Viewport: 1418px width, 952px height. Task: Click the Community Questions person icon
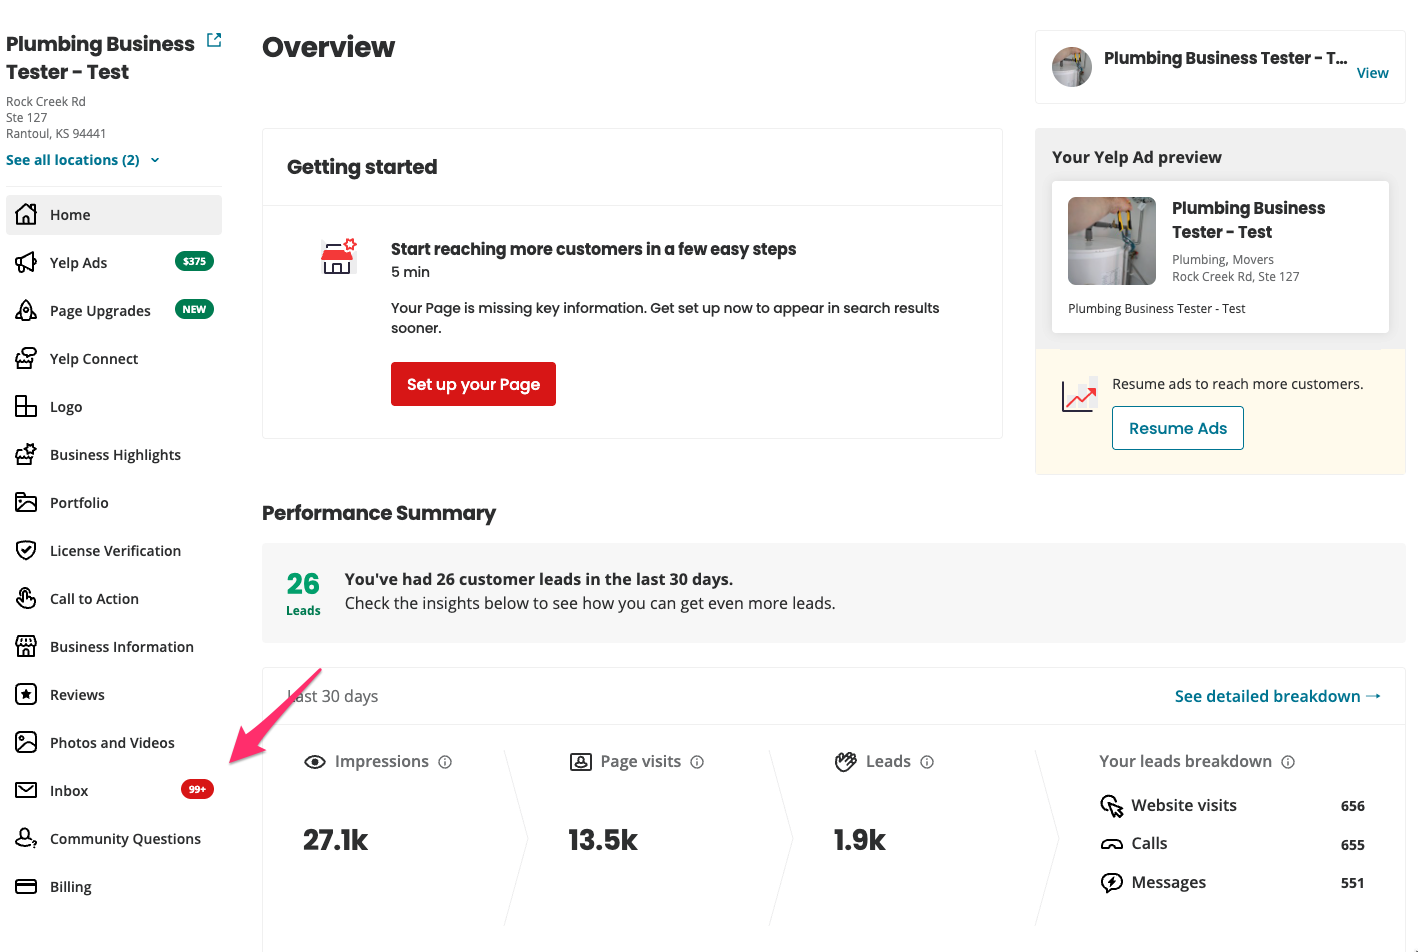(x=26, y=839)
